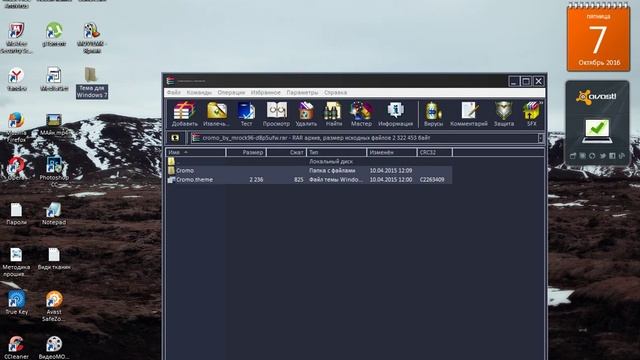
Task: Sort files by the Имя column
Action: click(x=196, y=152)
